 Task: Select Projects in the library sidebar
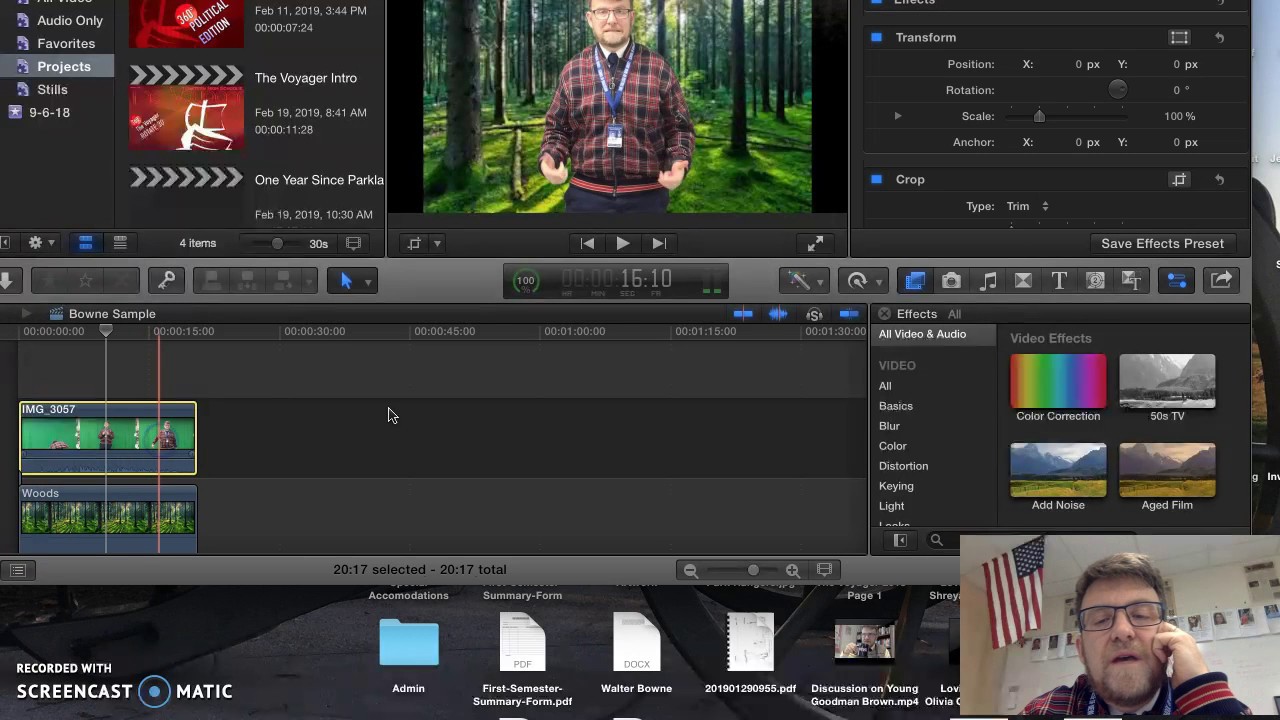click(x=64, y=66)
